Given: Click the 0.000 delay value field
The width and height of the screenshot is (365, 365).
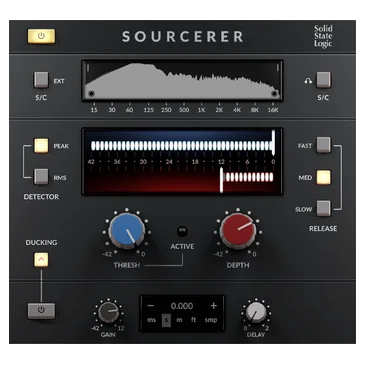Looking at the screenshot, I should (x=182, y=306).
